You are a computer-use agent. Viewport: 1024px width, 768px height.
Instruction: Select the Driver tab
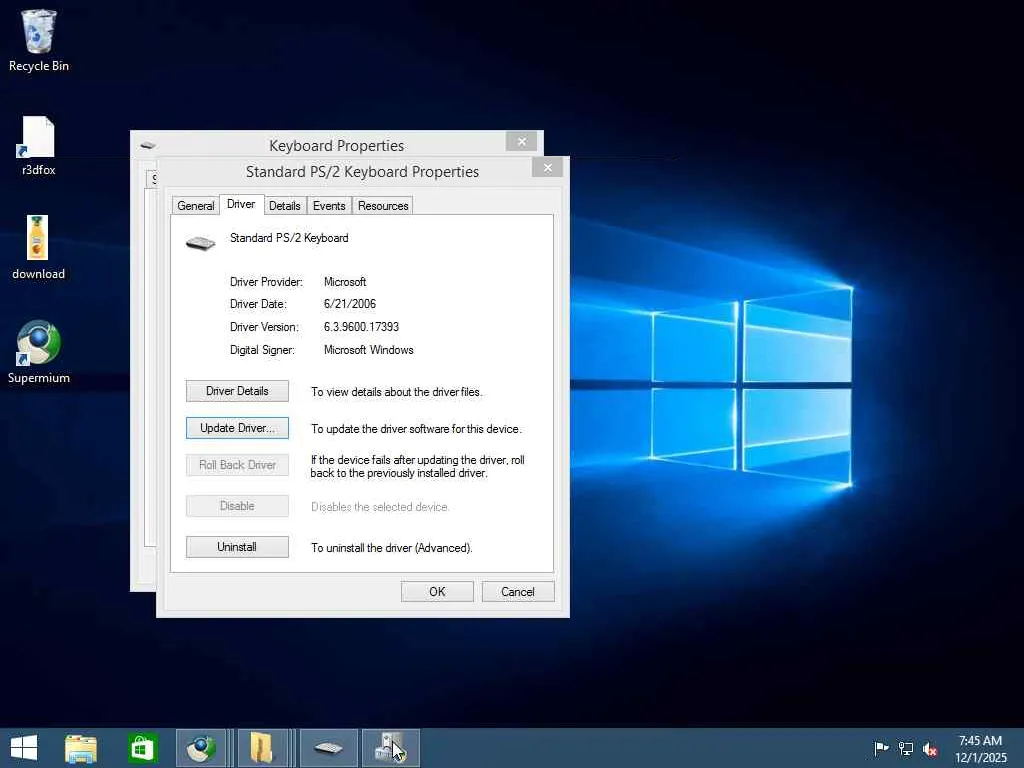tap(241, 204)
